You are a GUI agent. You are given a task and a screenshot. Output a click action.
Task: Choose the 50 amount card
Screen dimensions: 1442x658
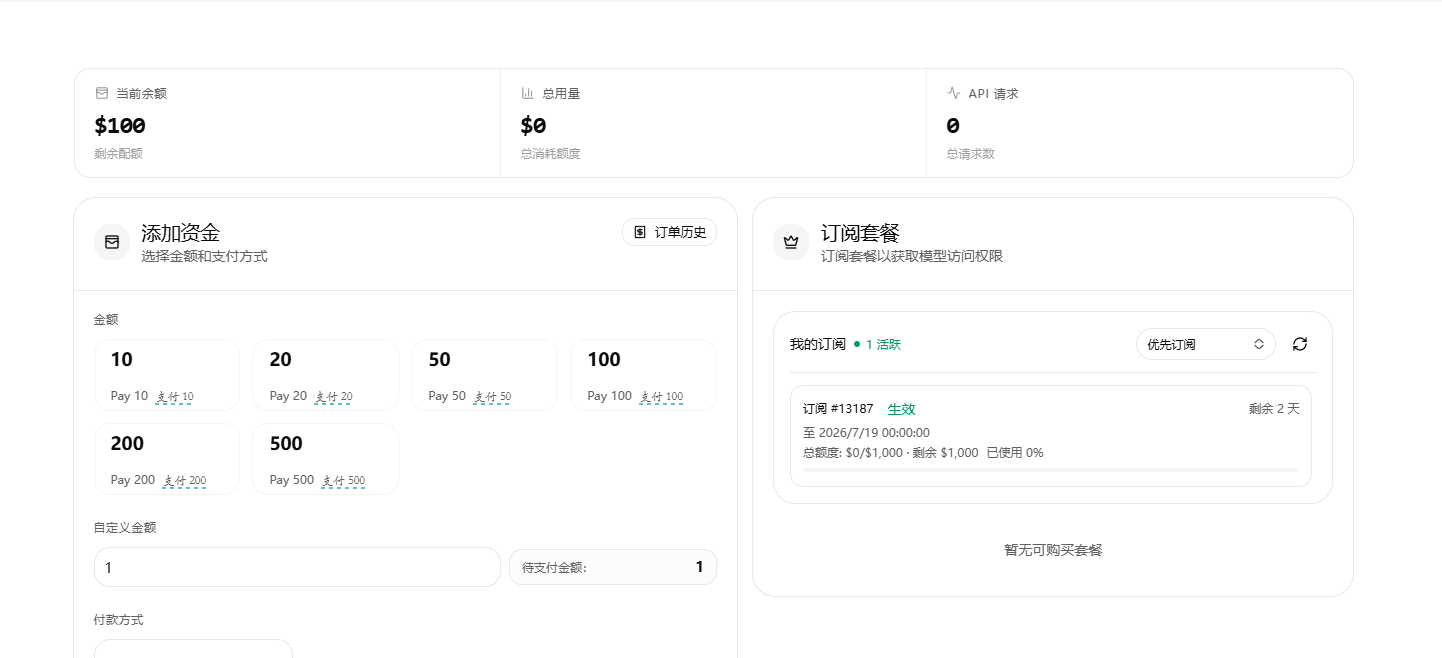[x=484, y=375]
